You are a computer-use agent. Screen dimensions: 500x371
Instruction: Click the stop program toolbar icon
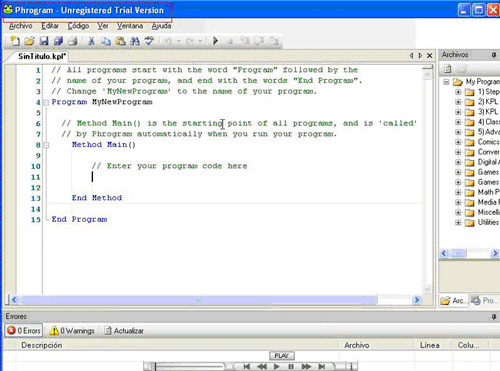[229, 41]
